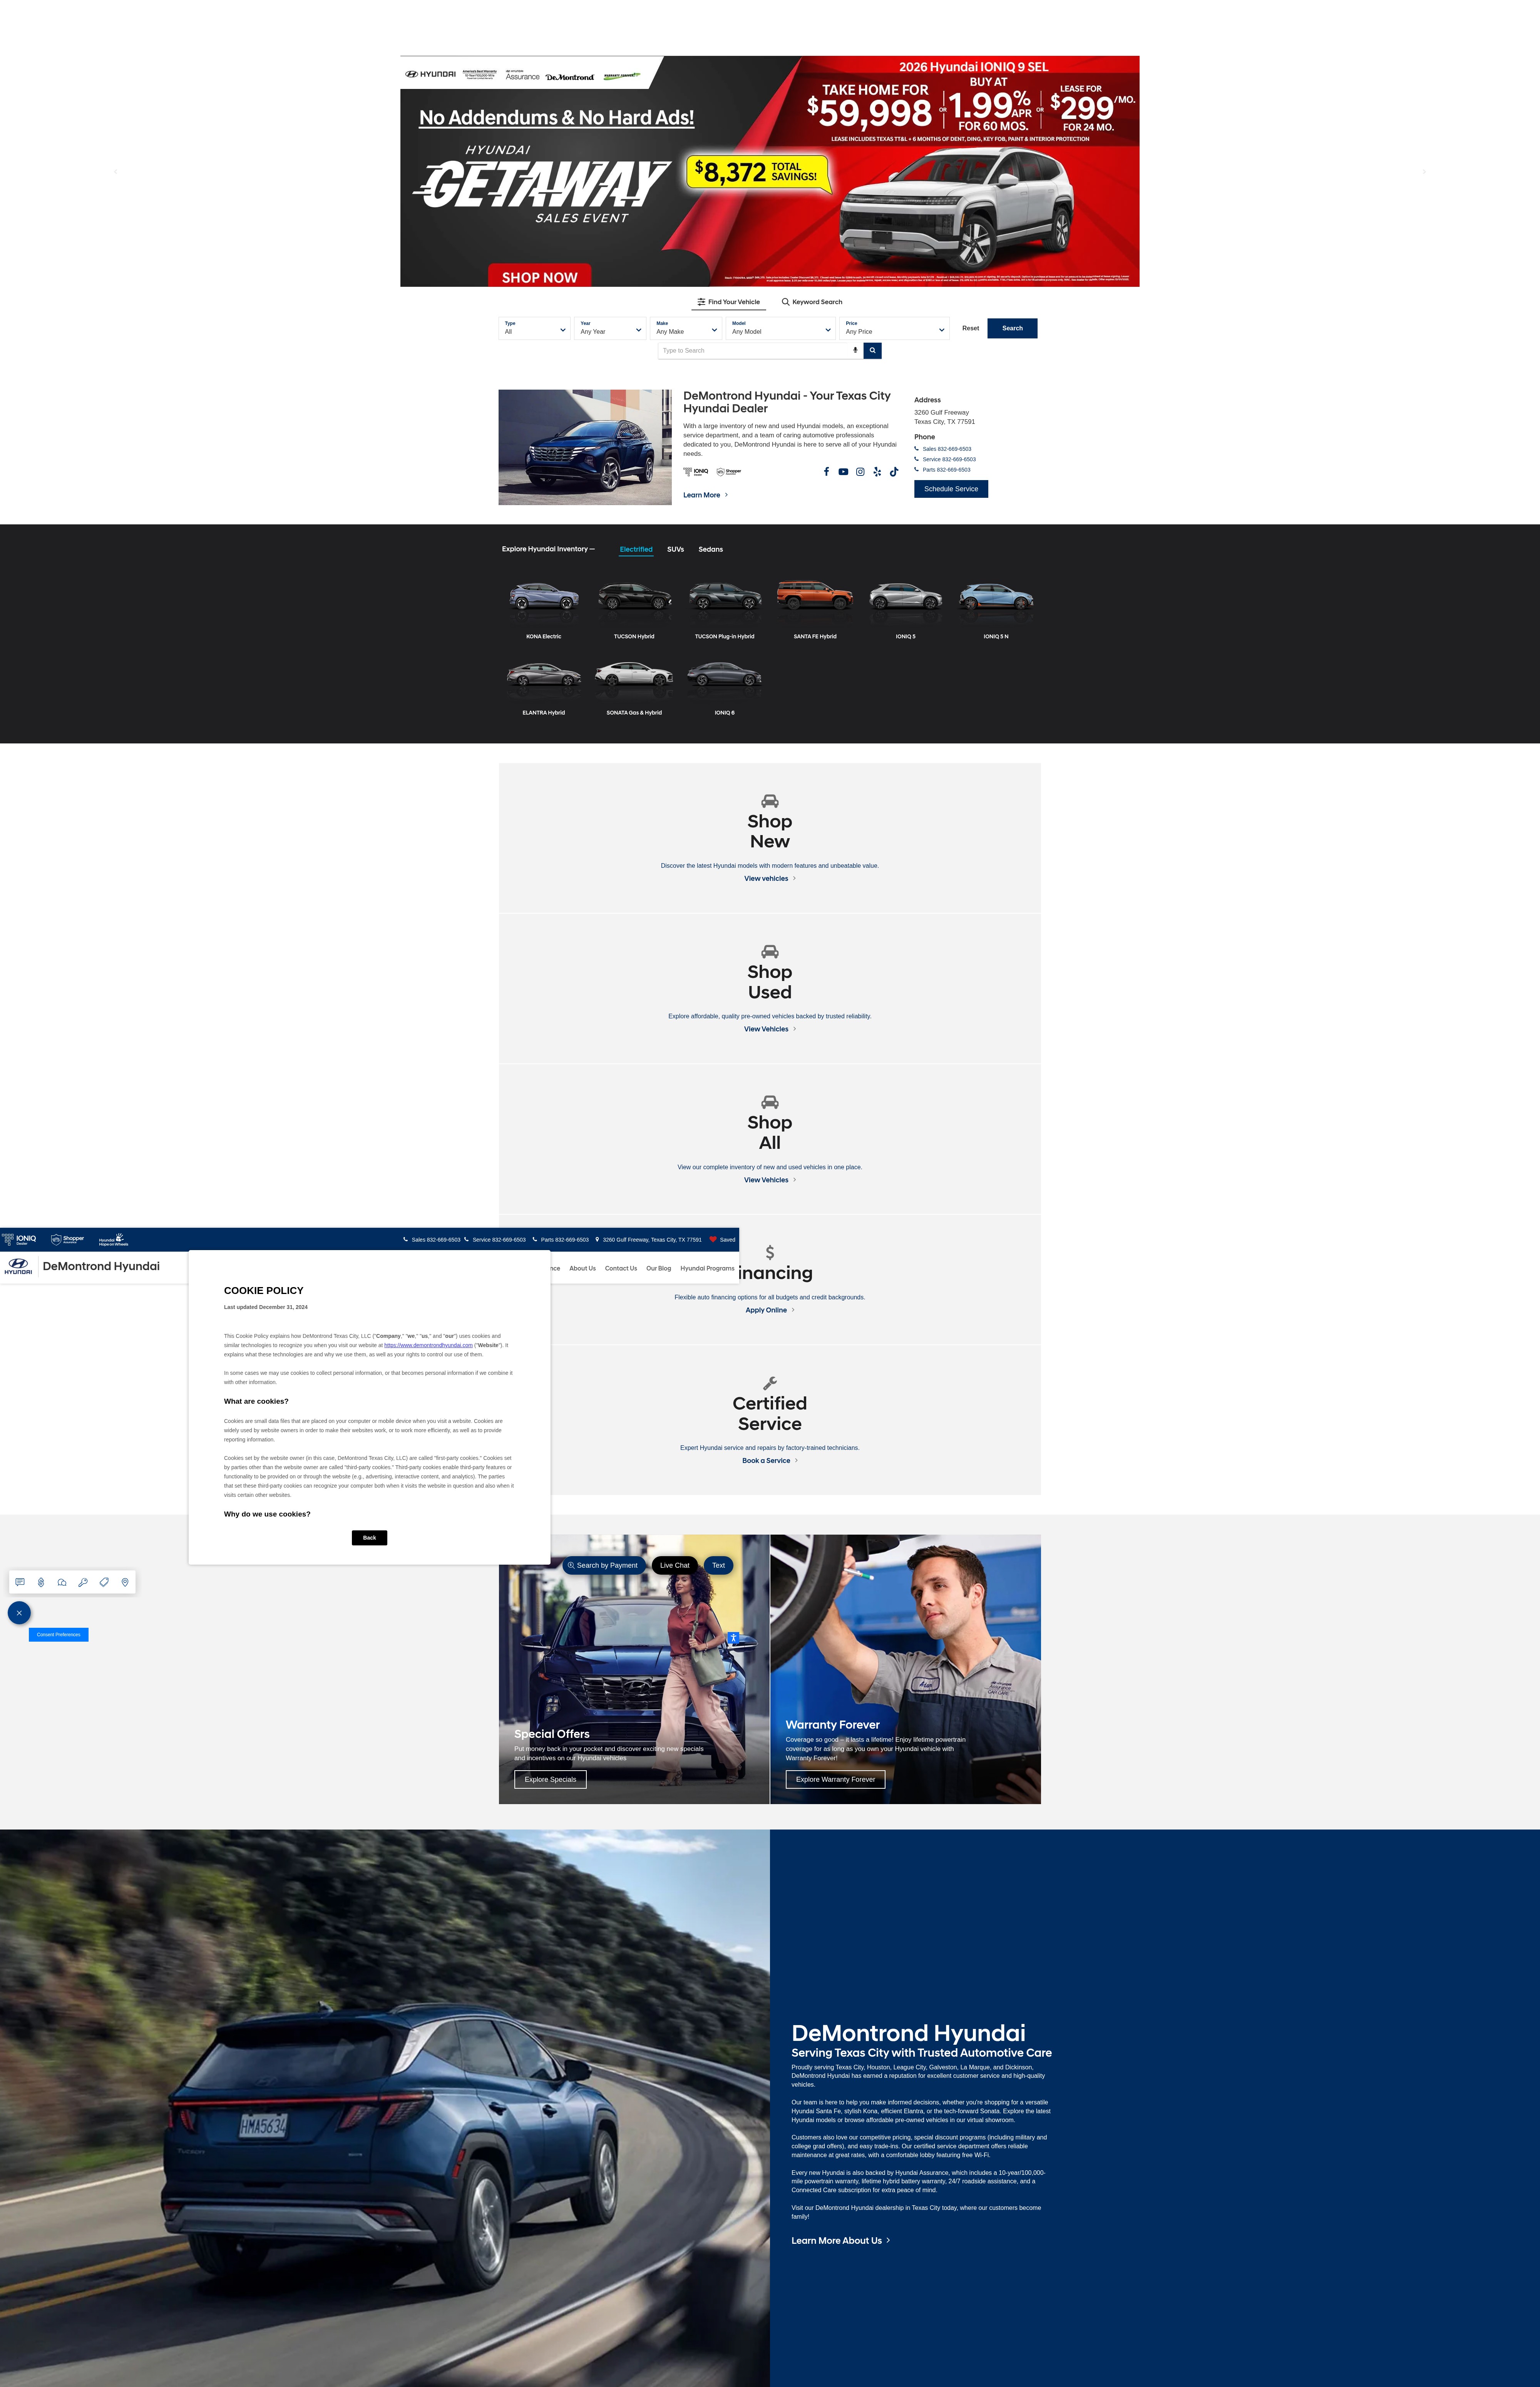Click View vehicles under Shop New

click(x=770, y=879)
